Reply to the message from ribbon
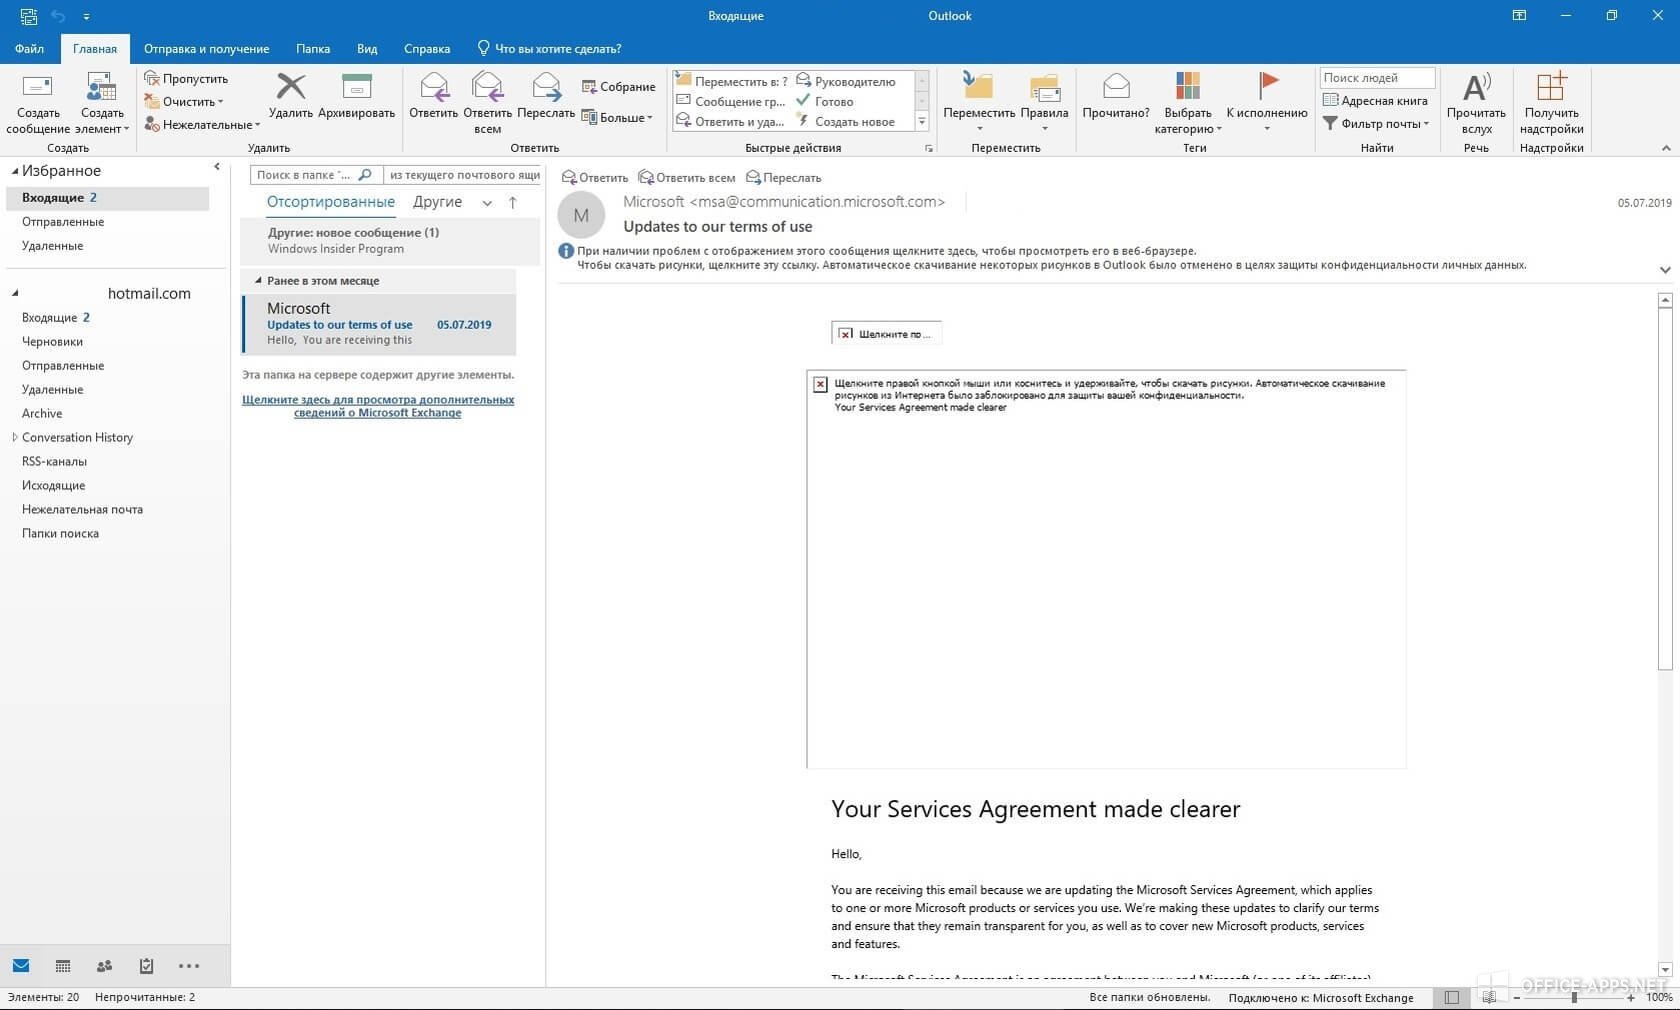This screenshot has width=1680, height=1010. click(x=433, y=96)
